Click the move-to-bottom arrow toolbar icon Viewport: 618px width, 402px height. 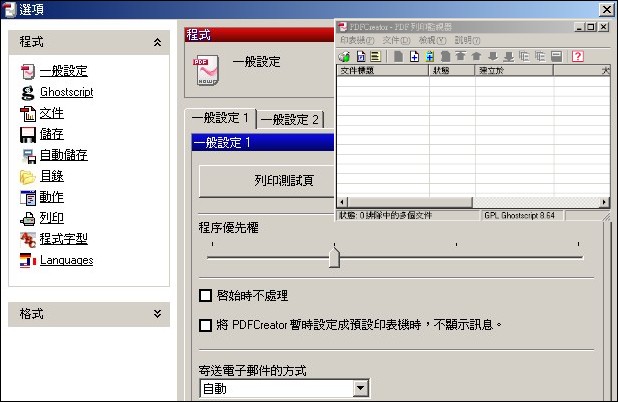pos(508,57)
